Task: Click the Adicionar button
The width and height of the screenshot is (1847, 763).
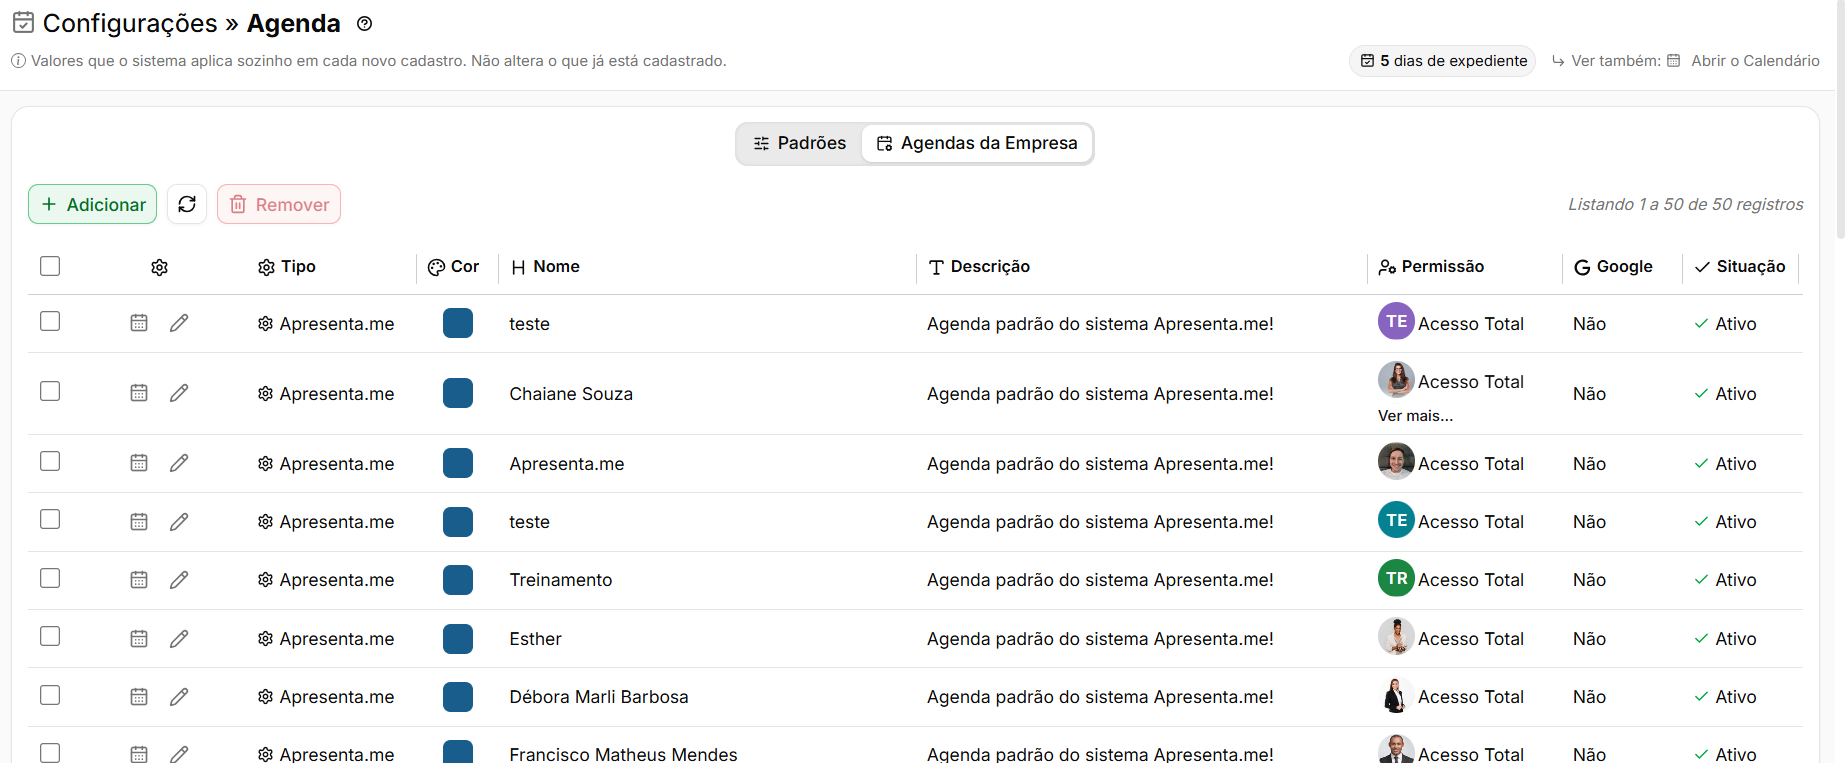Action: pos(93,204)
